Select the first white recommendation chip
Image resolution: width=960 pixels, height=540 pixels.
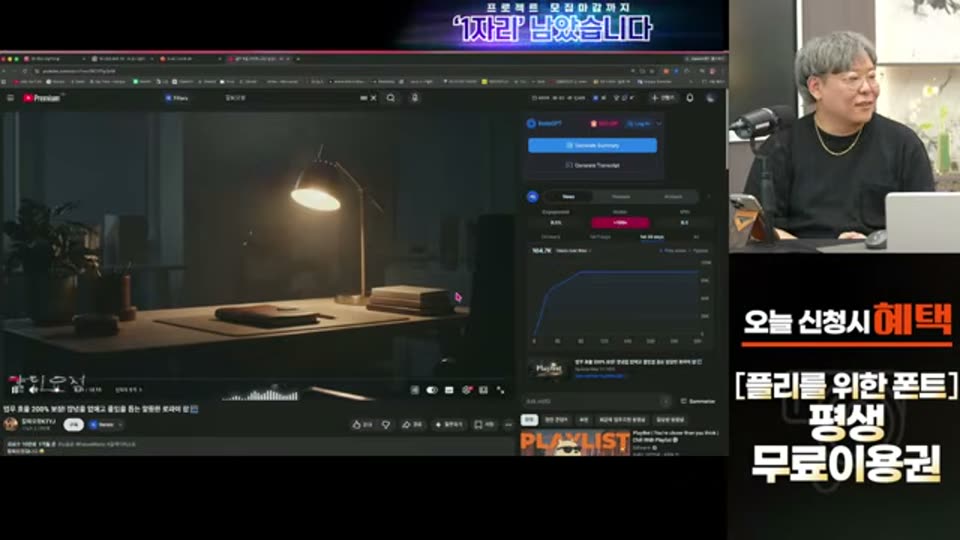click(529, 419)
